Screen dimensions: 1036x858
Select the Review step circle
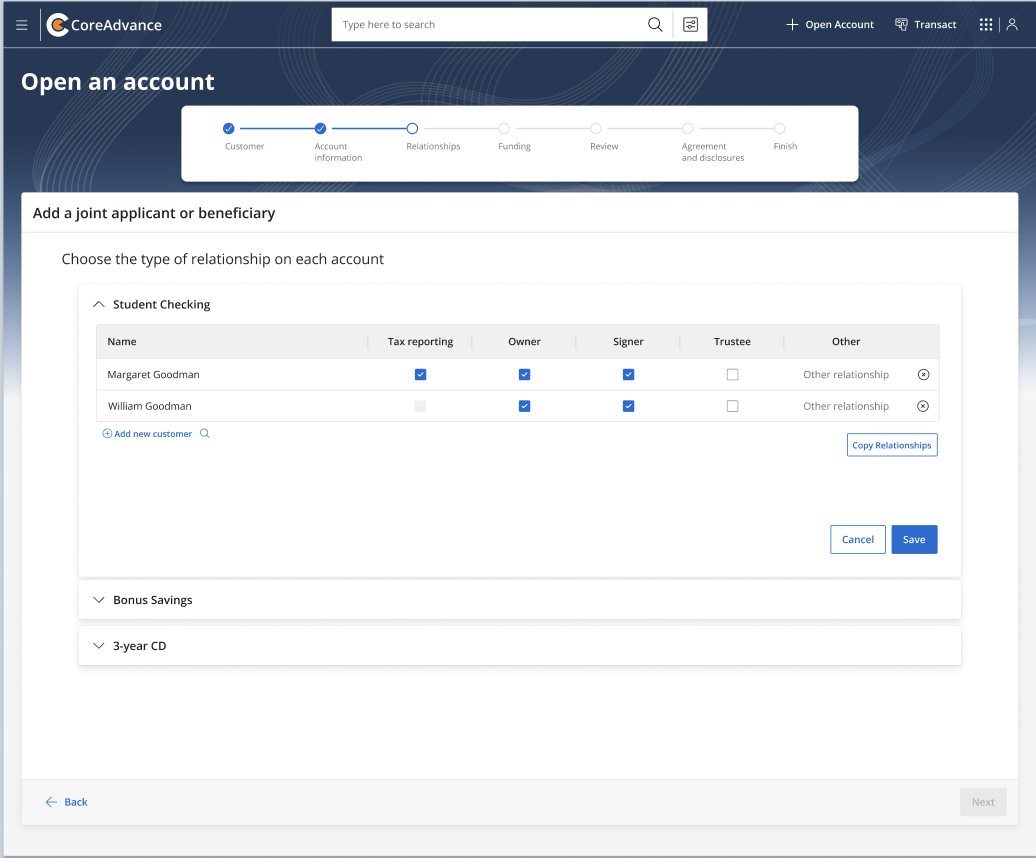pyautogui.click(x=596, y=128)
